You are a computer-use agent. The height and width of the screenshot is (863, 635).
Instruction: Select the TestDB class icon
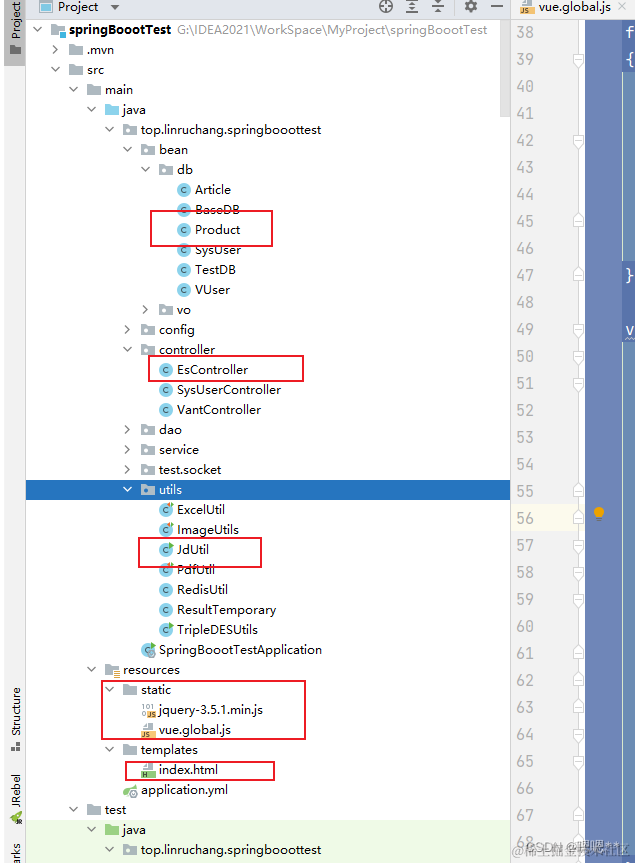pos(184,270)
